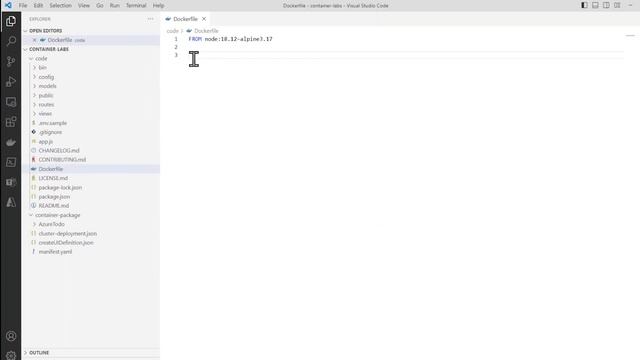This screenshot has width=640, height=360.
Task: Open the Azure view in activity bar
Action: [11, 202]
